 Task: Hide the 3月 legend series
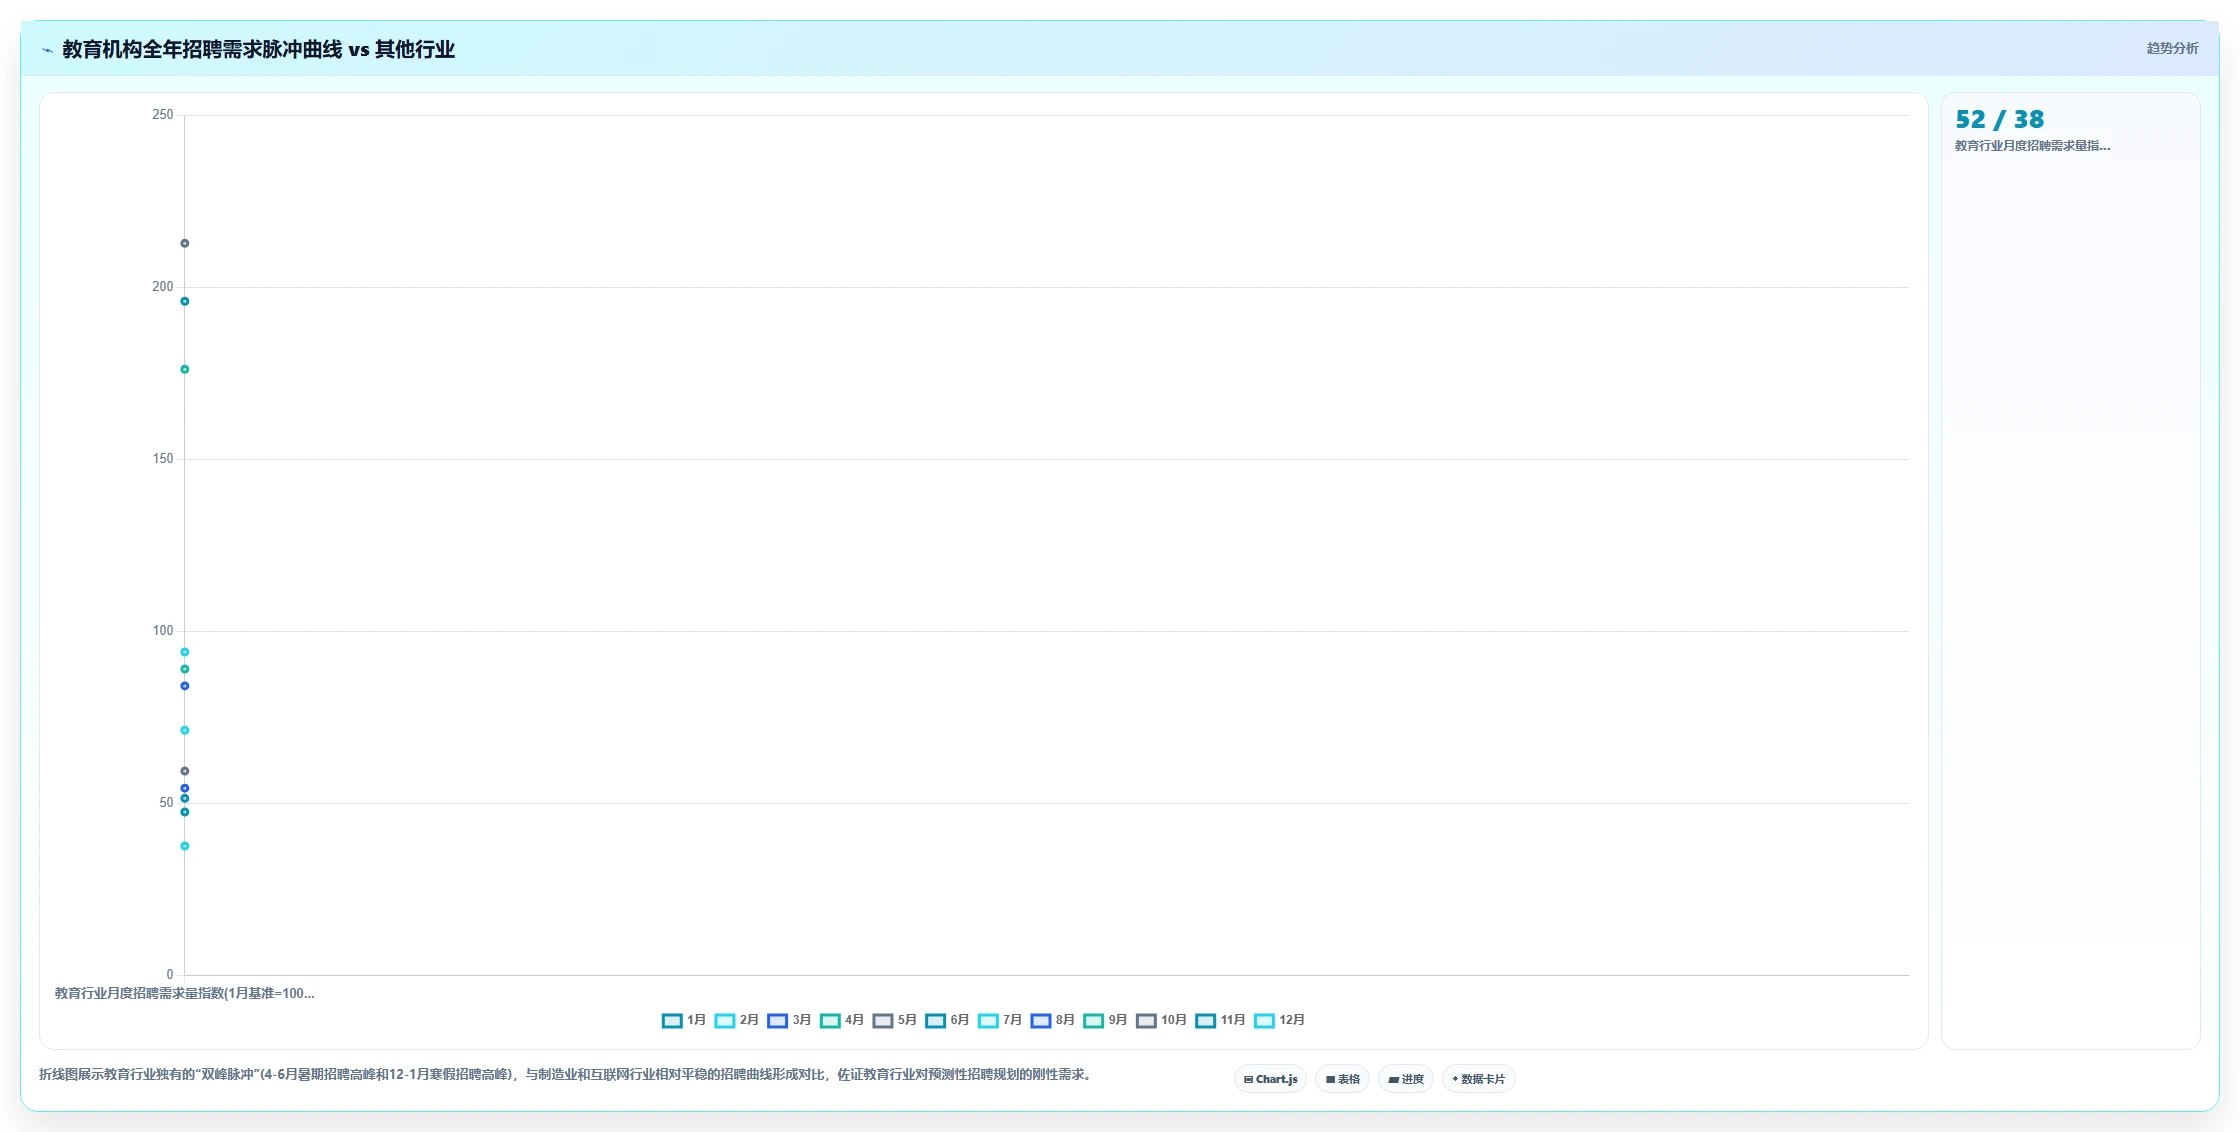point(789,1020)
